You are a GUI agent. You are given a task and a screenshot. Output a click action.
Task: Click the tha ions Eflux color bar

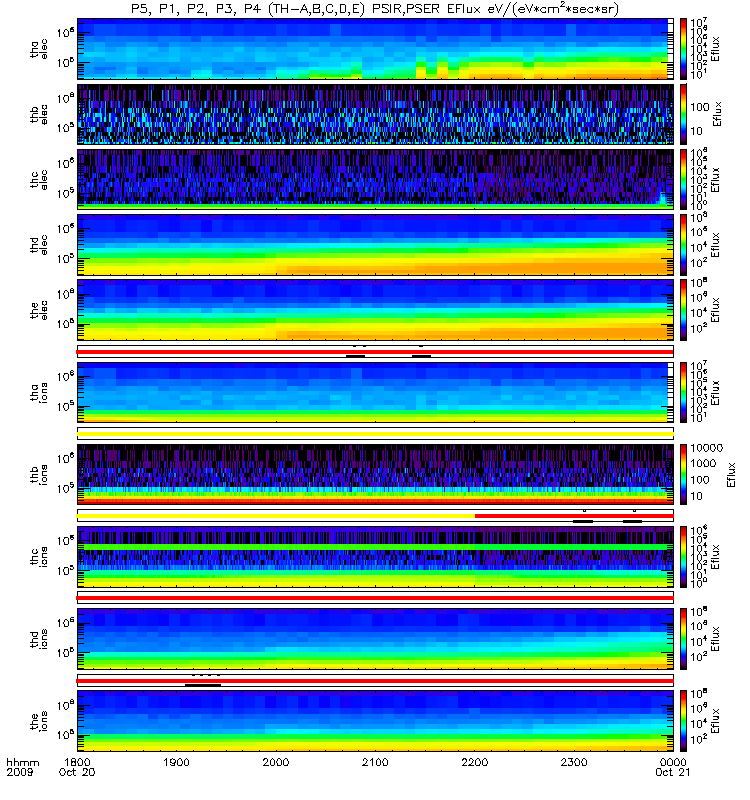click(683, 392)
